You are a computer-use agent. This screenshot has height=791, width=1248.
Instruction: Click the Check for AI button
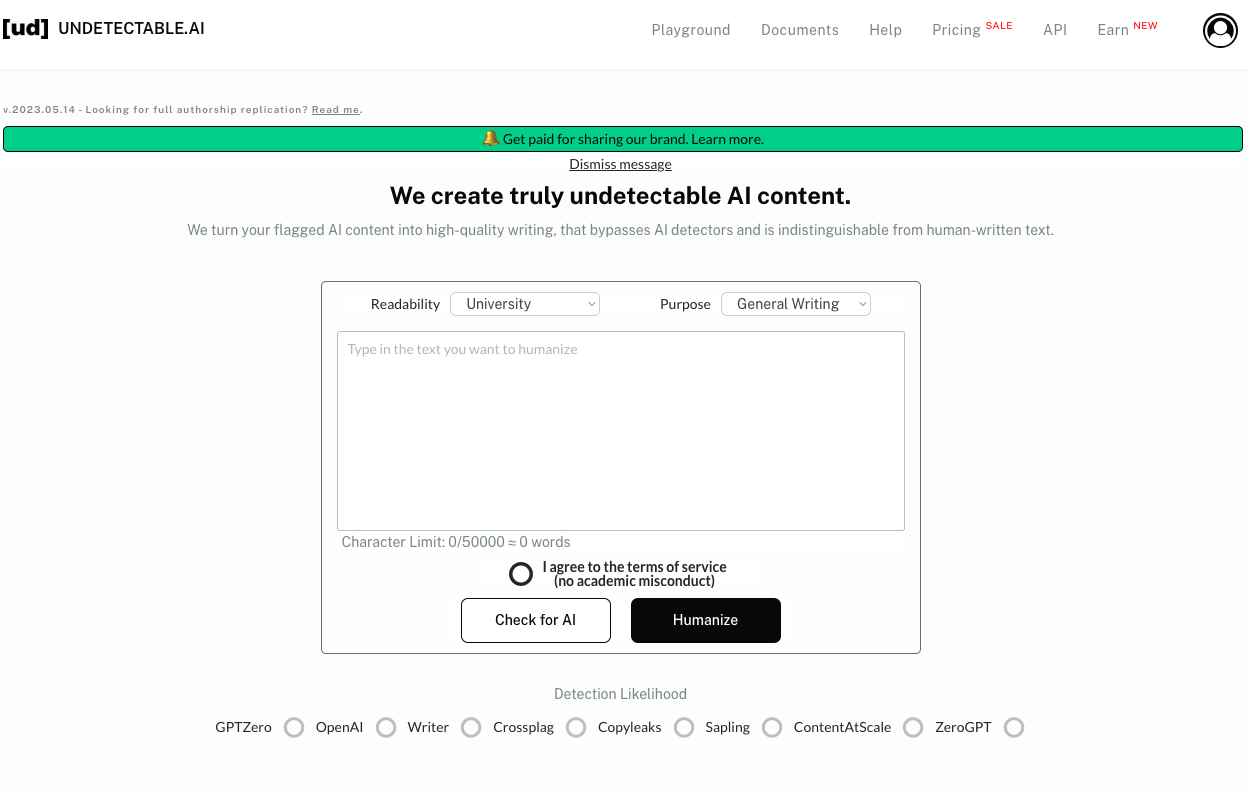(x=536, y=620)
